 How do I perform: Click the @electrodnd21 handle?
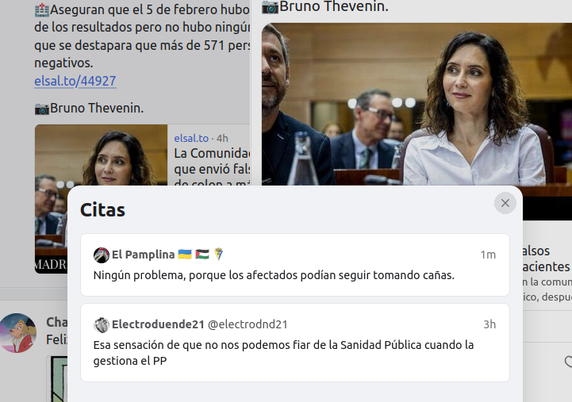(247, 324)
